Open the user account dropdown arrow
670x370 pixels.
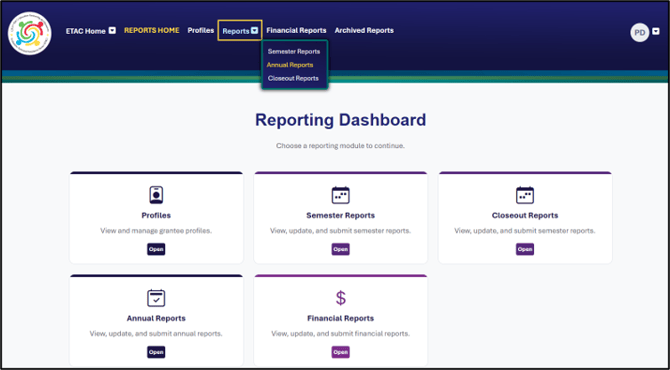point(656,32)
